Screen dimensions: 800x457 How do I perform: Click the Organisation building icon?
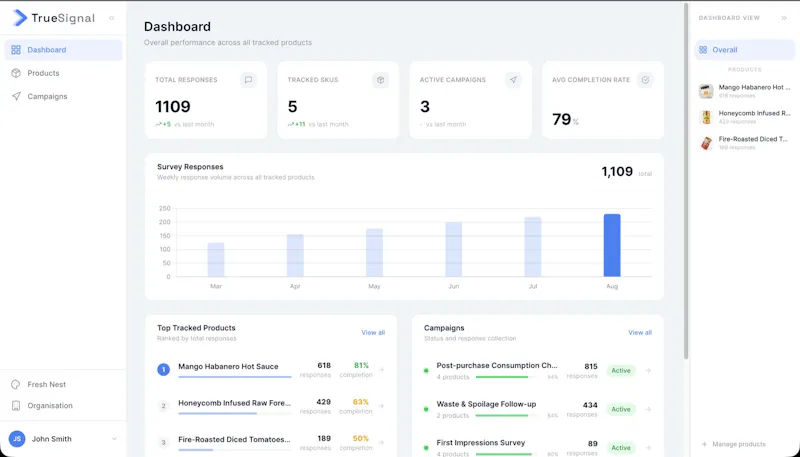(x=16, y=405)
